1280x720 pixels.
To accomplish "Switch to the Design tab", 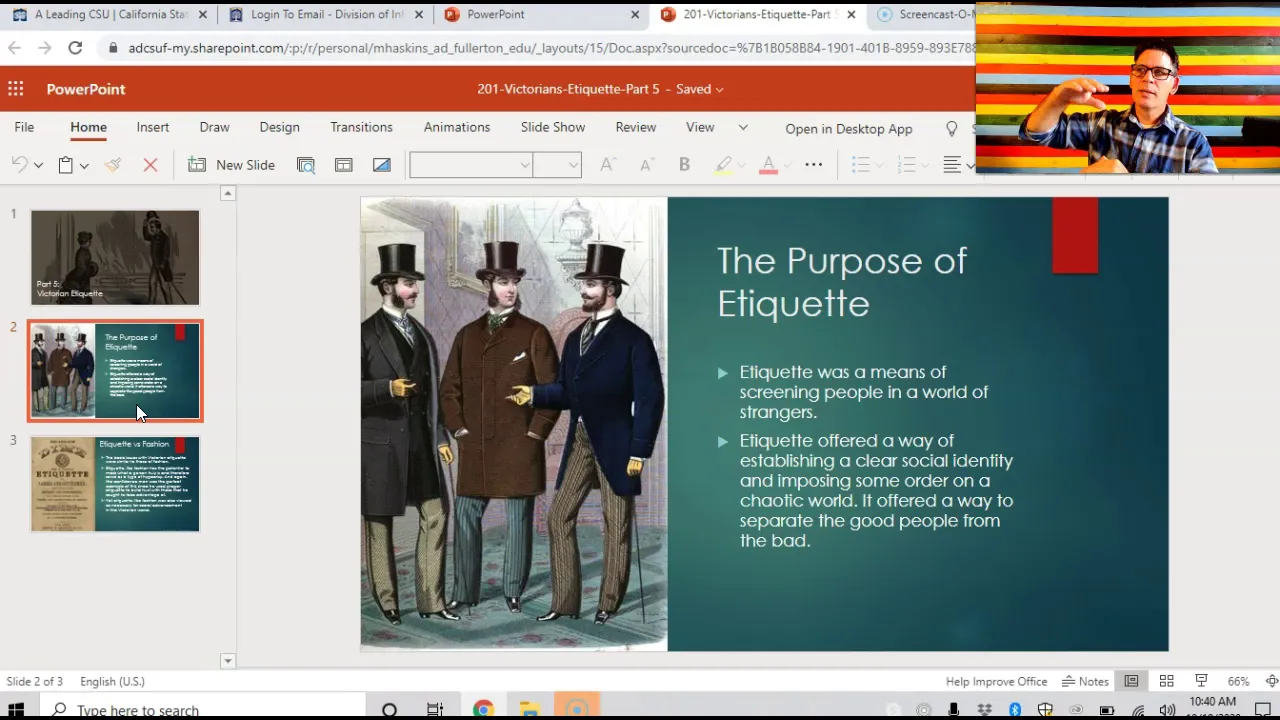I will point(279,127).
